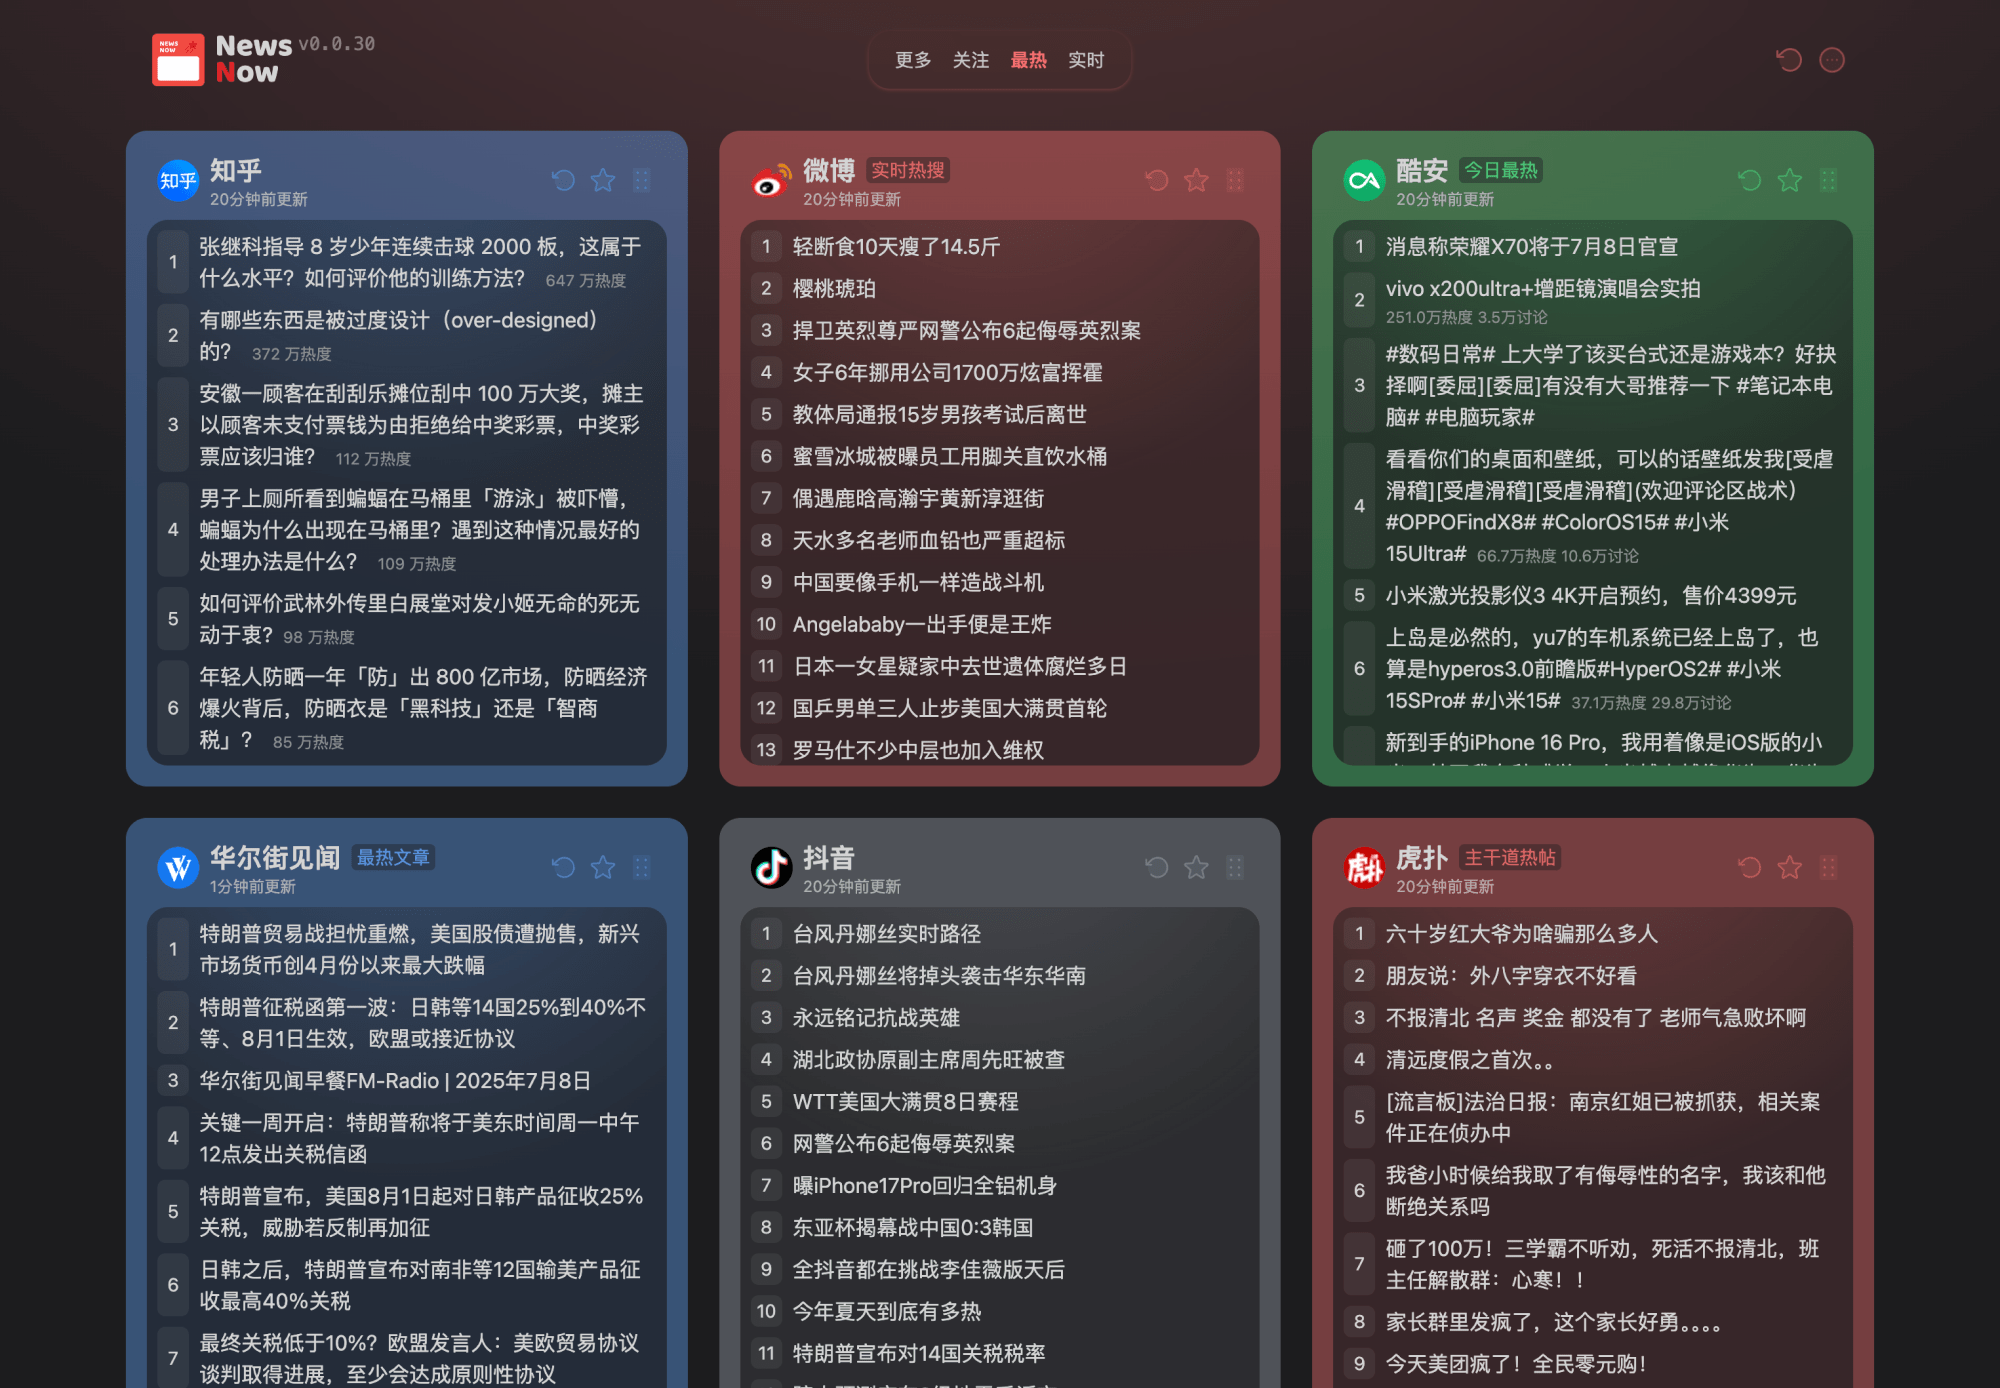The height and width of the screenshot is (1388, 2000).
Task: Click the 酷安 source logo
Action: 1364,180
